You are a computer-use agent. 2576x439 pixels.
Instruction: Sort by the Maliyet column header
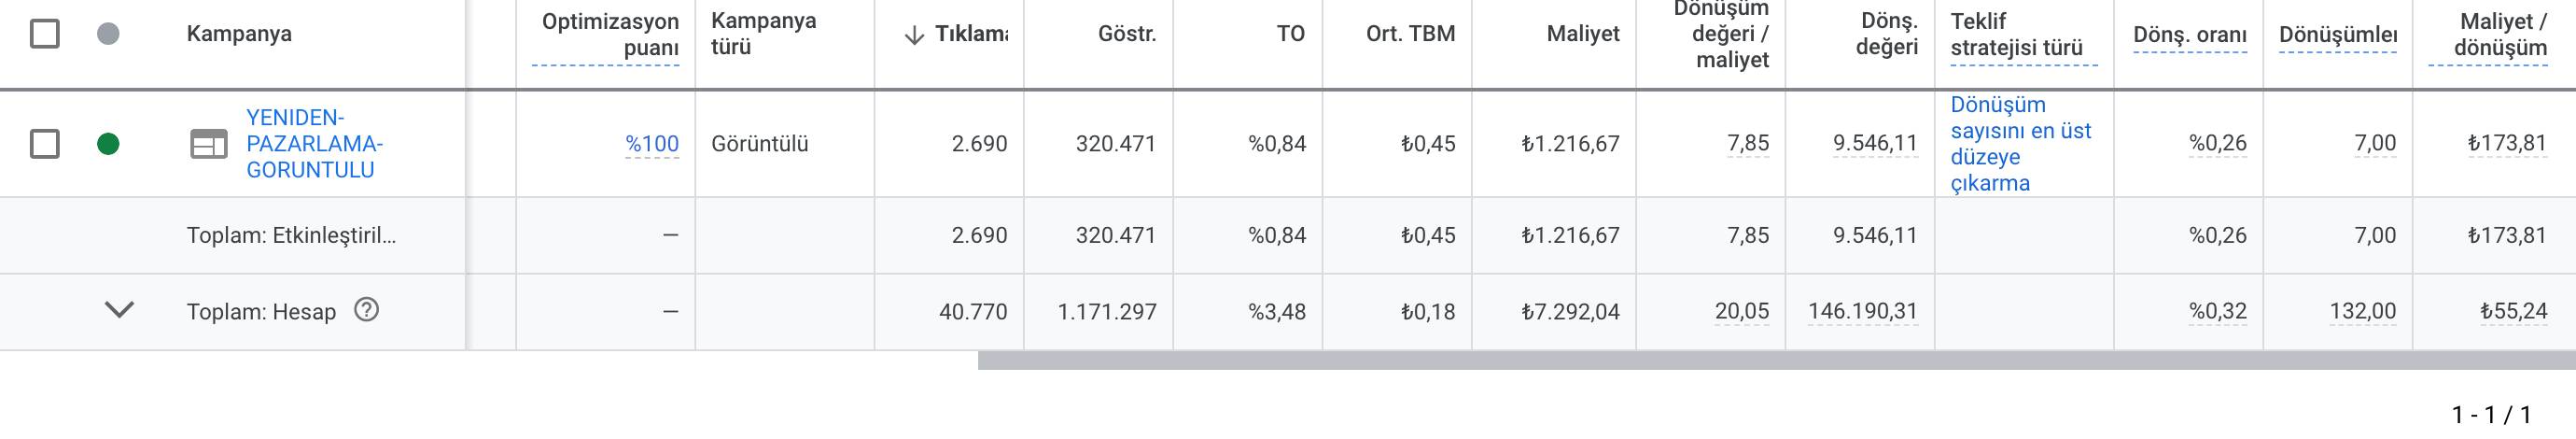pyautogui.click(x=1582, y=34)
